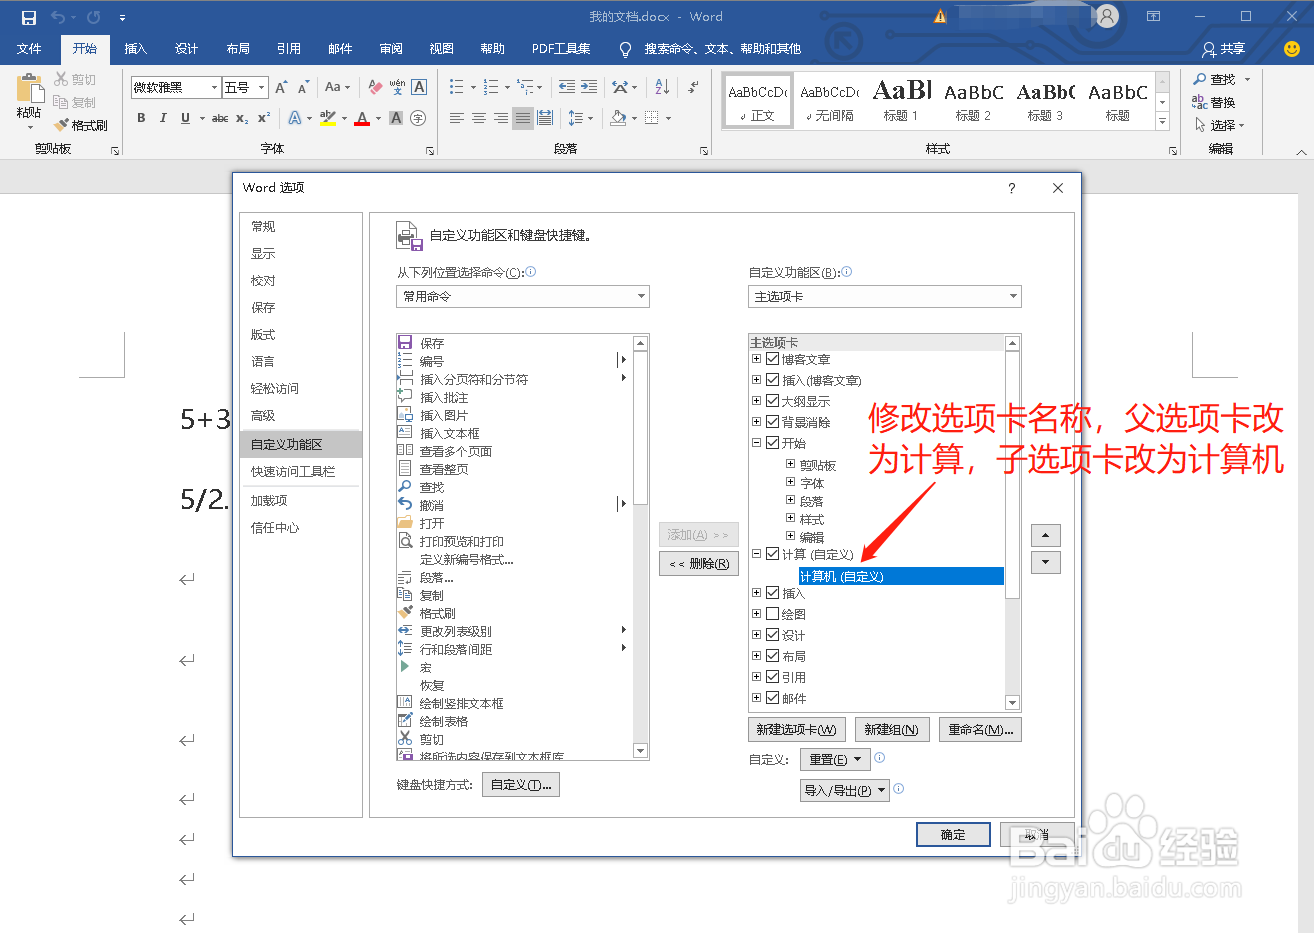Click the user account avatar icon
This screenshot has width=1314, height=933.
pyautogui.click(x=1107, y=17)
